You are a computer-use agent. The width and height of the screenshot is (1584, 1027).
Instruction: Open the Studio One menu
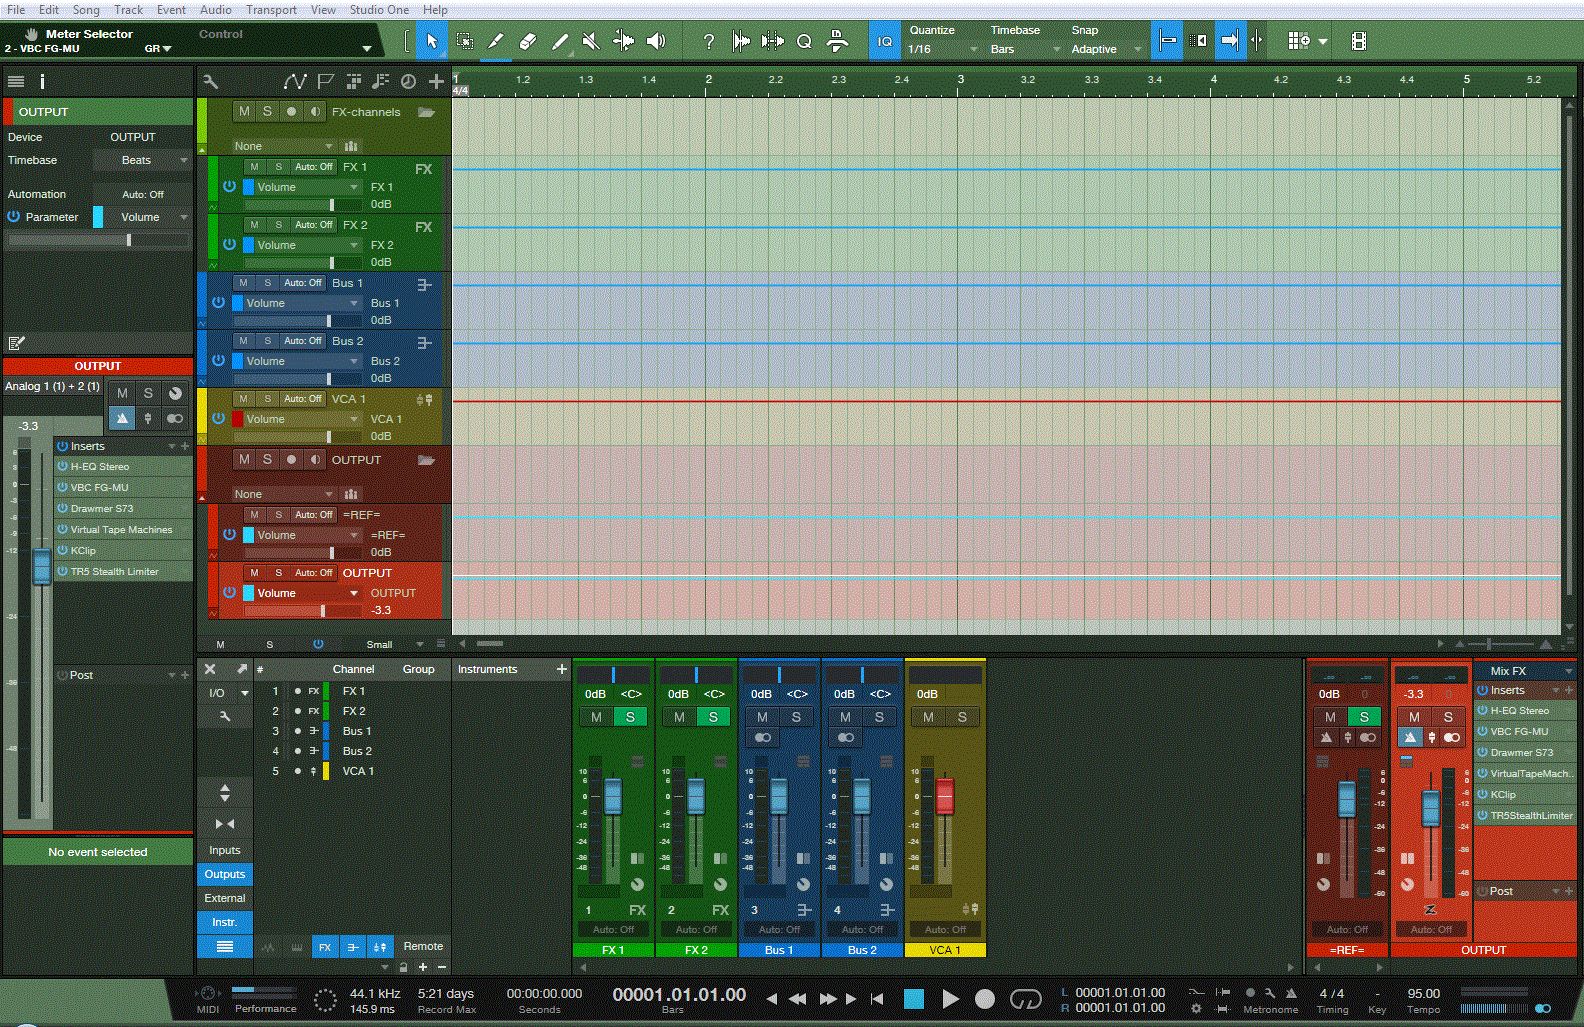click(378, 9)
